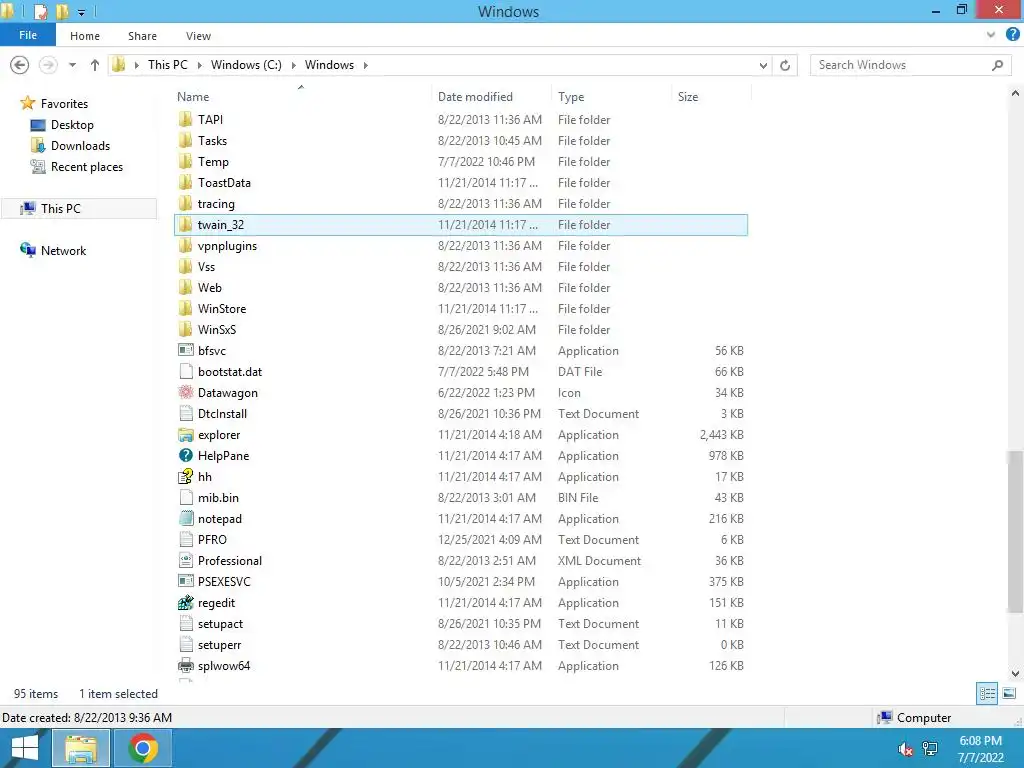Select the Datawagon icon file
The image size is (1024, 768).
[186, 392]
